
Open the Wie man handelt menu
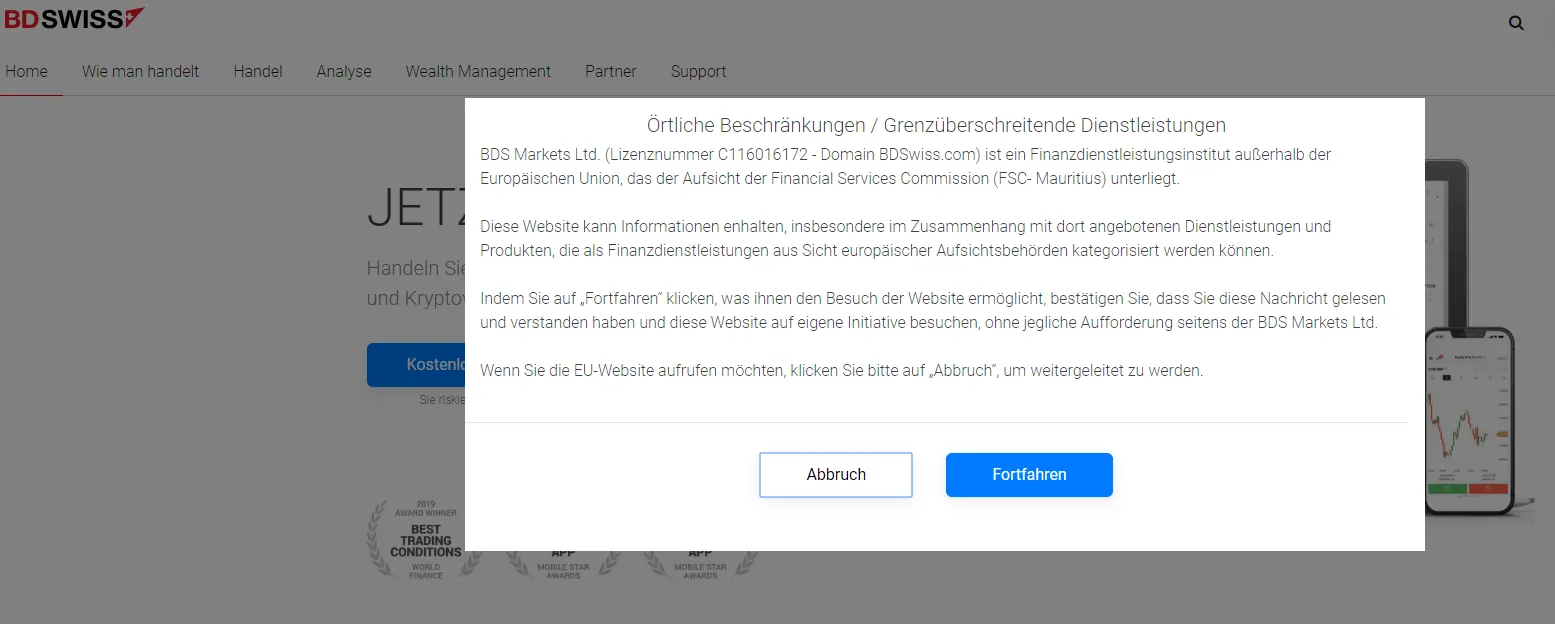[140, 71]
